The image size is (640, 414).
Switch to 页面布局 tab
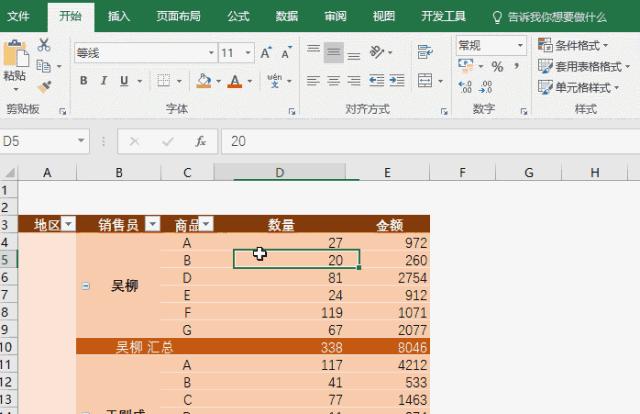tap(178, 16)
